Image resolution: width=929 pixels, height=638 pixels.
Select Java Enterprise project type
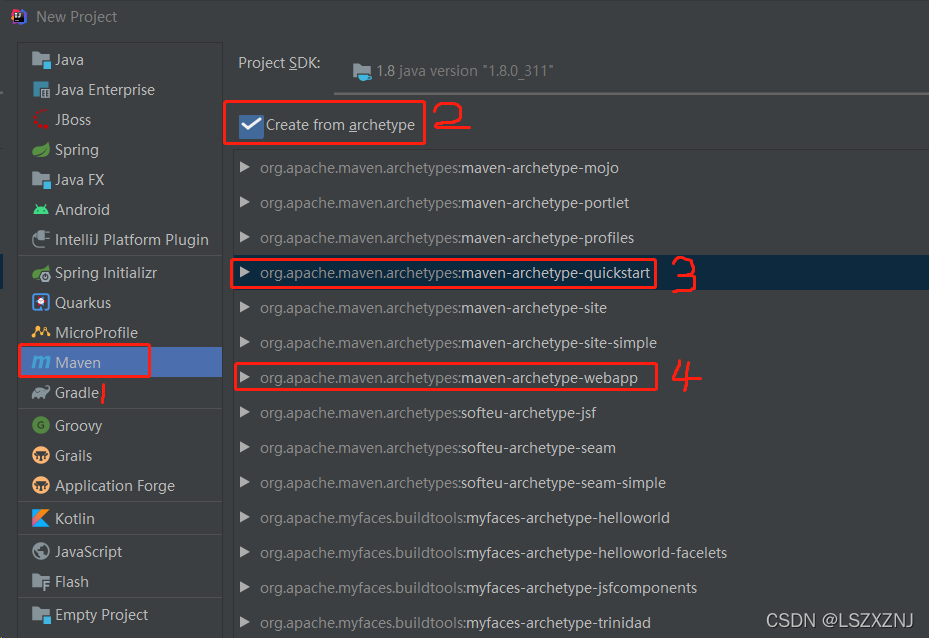120,90
